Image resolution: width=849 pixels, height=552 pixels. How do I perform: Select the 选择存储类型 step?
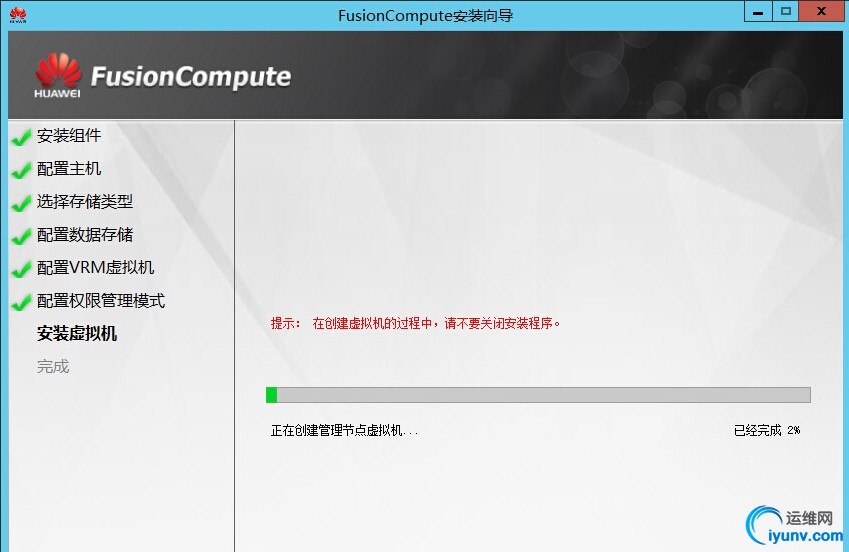click(85, 202)
